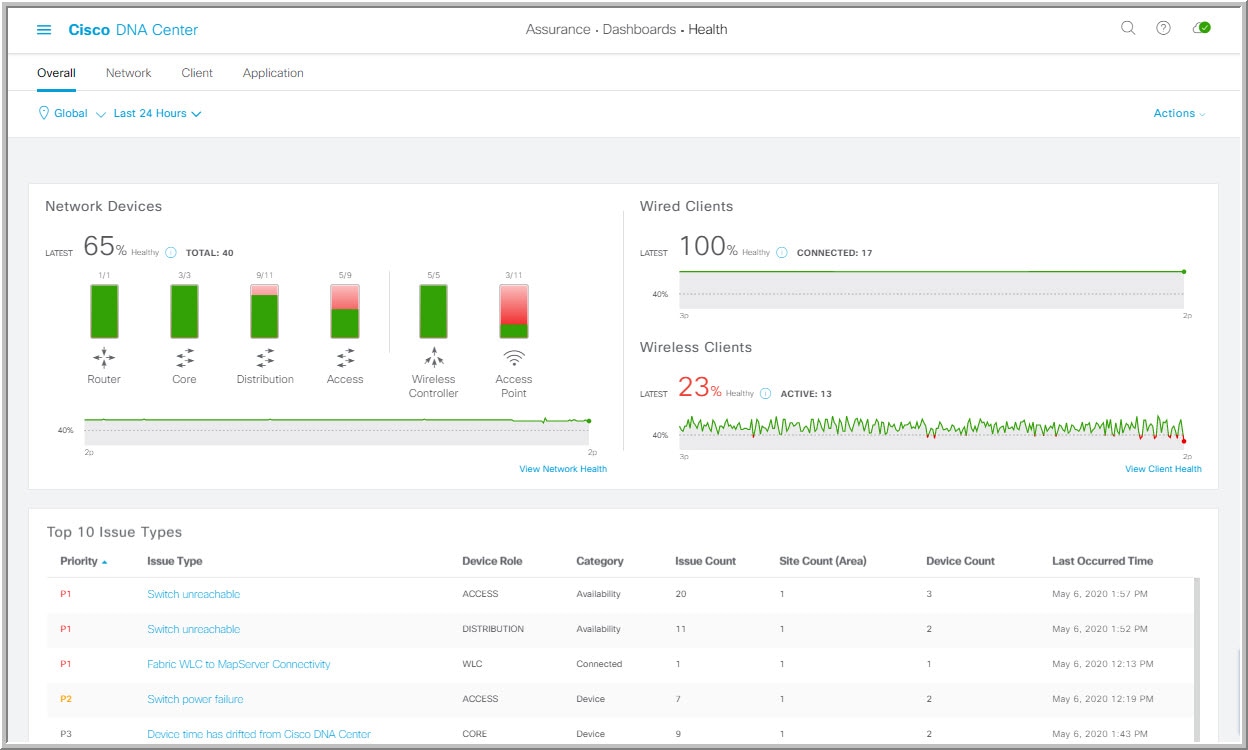Switch to the Network tab
1248x750 pixels.
(x=128, y=72)
